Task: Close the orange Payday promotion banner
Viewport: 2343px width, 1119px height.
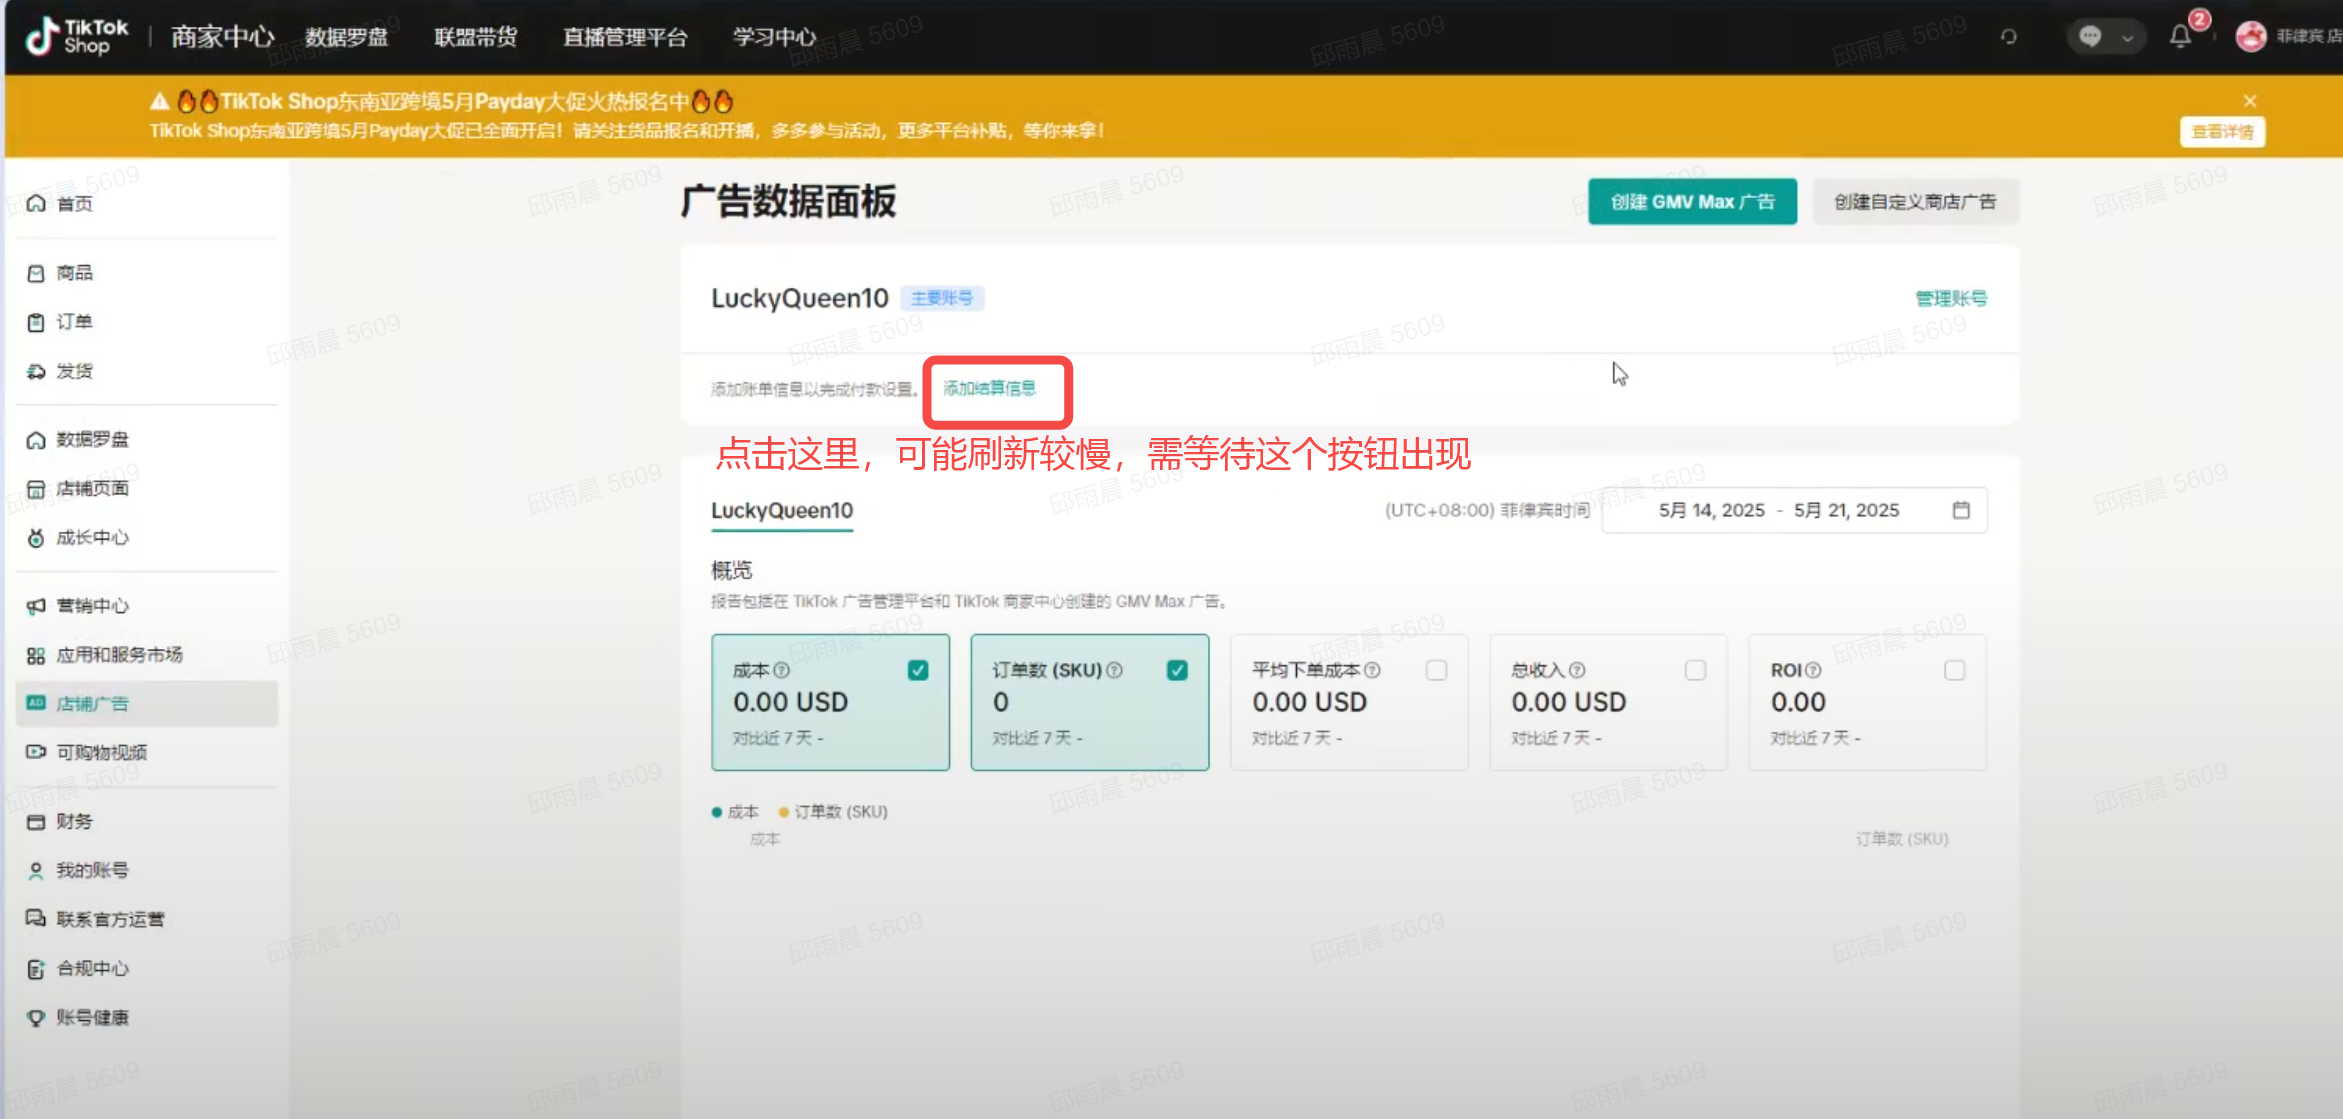Action: coord(2250,101)
